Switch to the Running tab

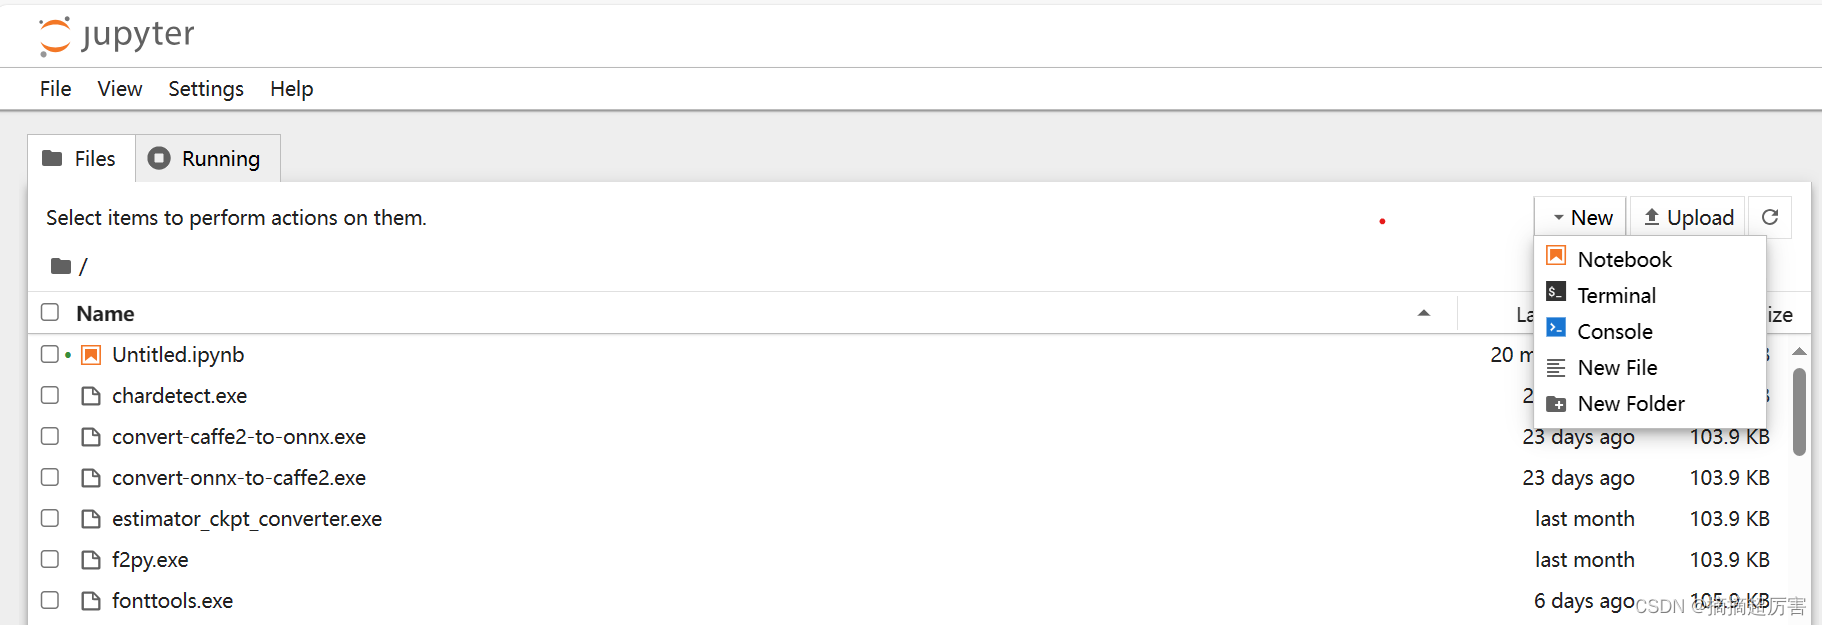coord(206,158)
